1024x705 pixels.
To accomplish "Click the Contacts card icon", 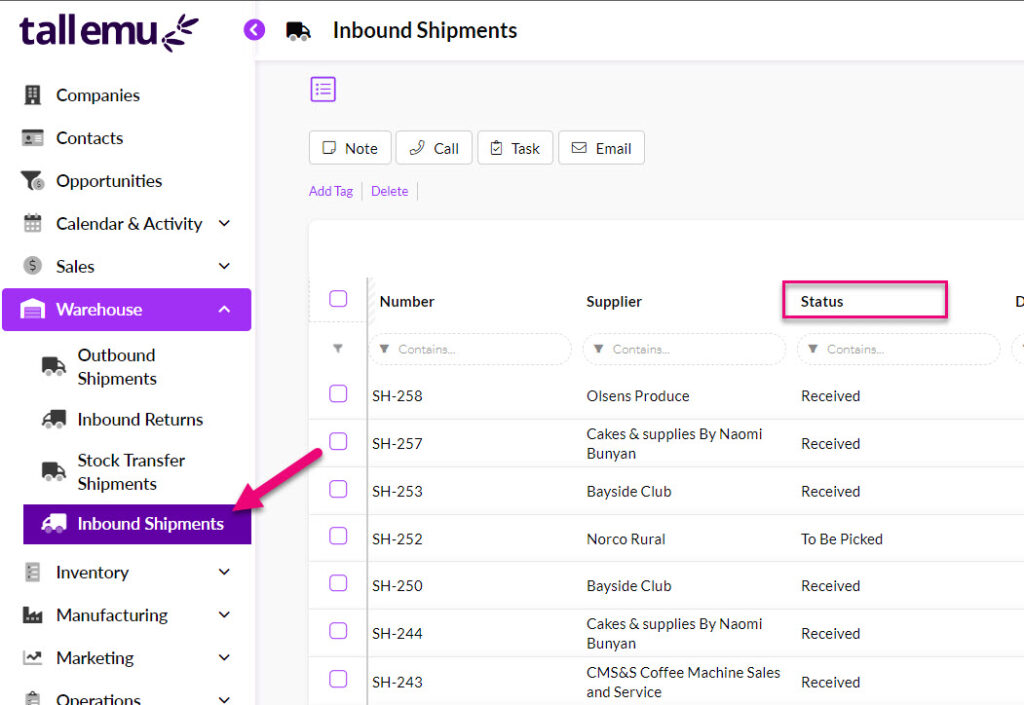I will (32, 138).
